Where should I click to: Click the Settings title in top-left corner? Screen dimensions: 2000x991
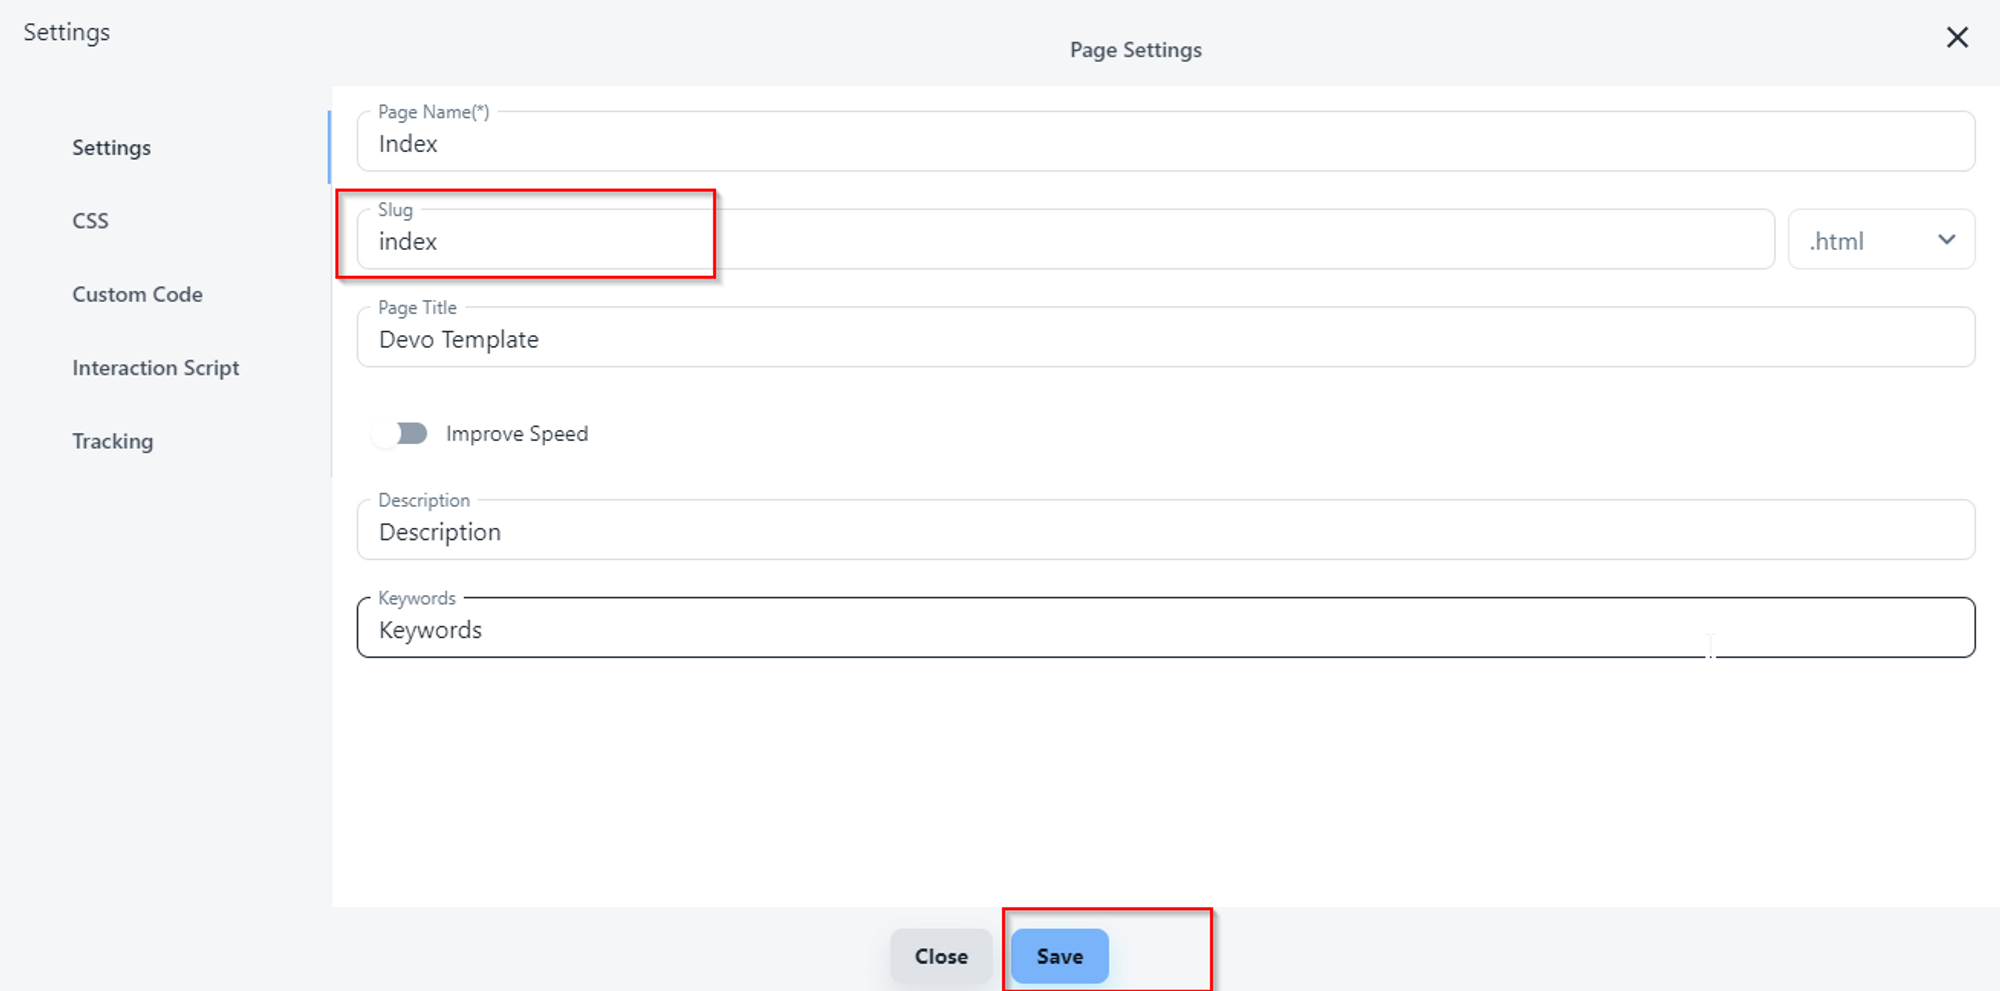66,32
